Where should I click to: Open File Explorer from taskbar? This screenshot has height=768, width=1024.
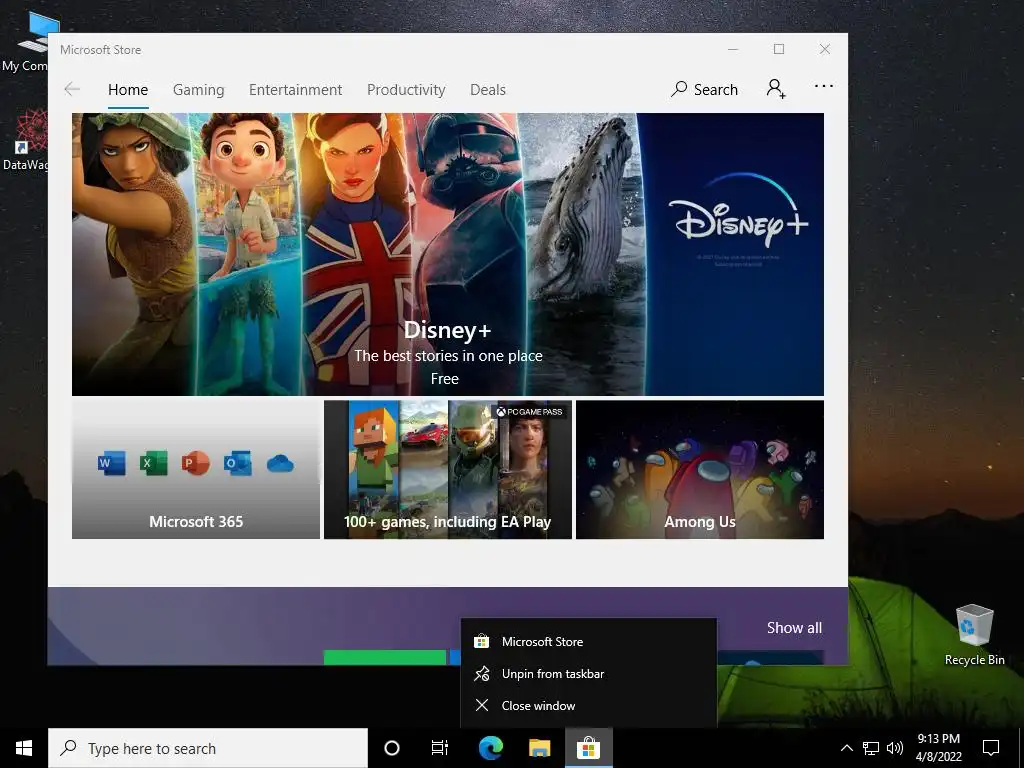[x=539, y=748]
